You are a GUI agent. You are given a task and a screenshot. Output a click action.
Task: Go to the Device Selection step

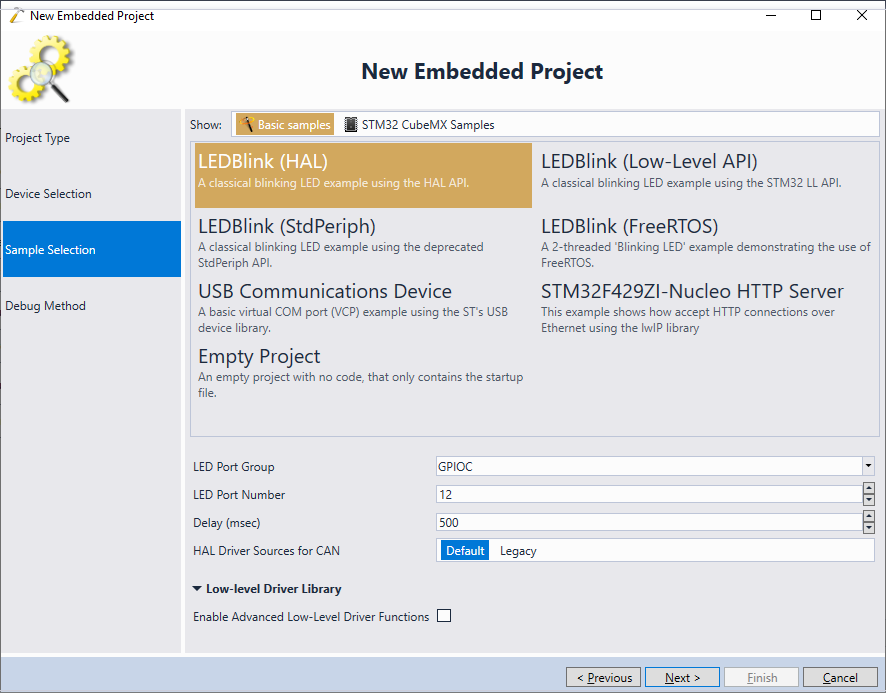pos(92,194)
